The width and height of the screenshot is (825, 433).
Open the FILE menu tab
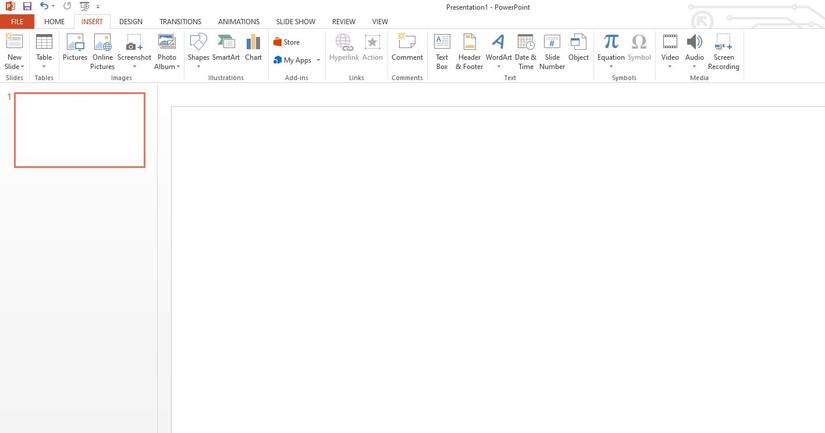(x=17, y=22)
